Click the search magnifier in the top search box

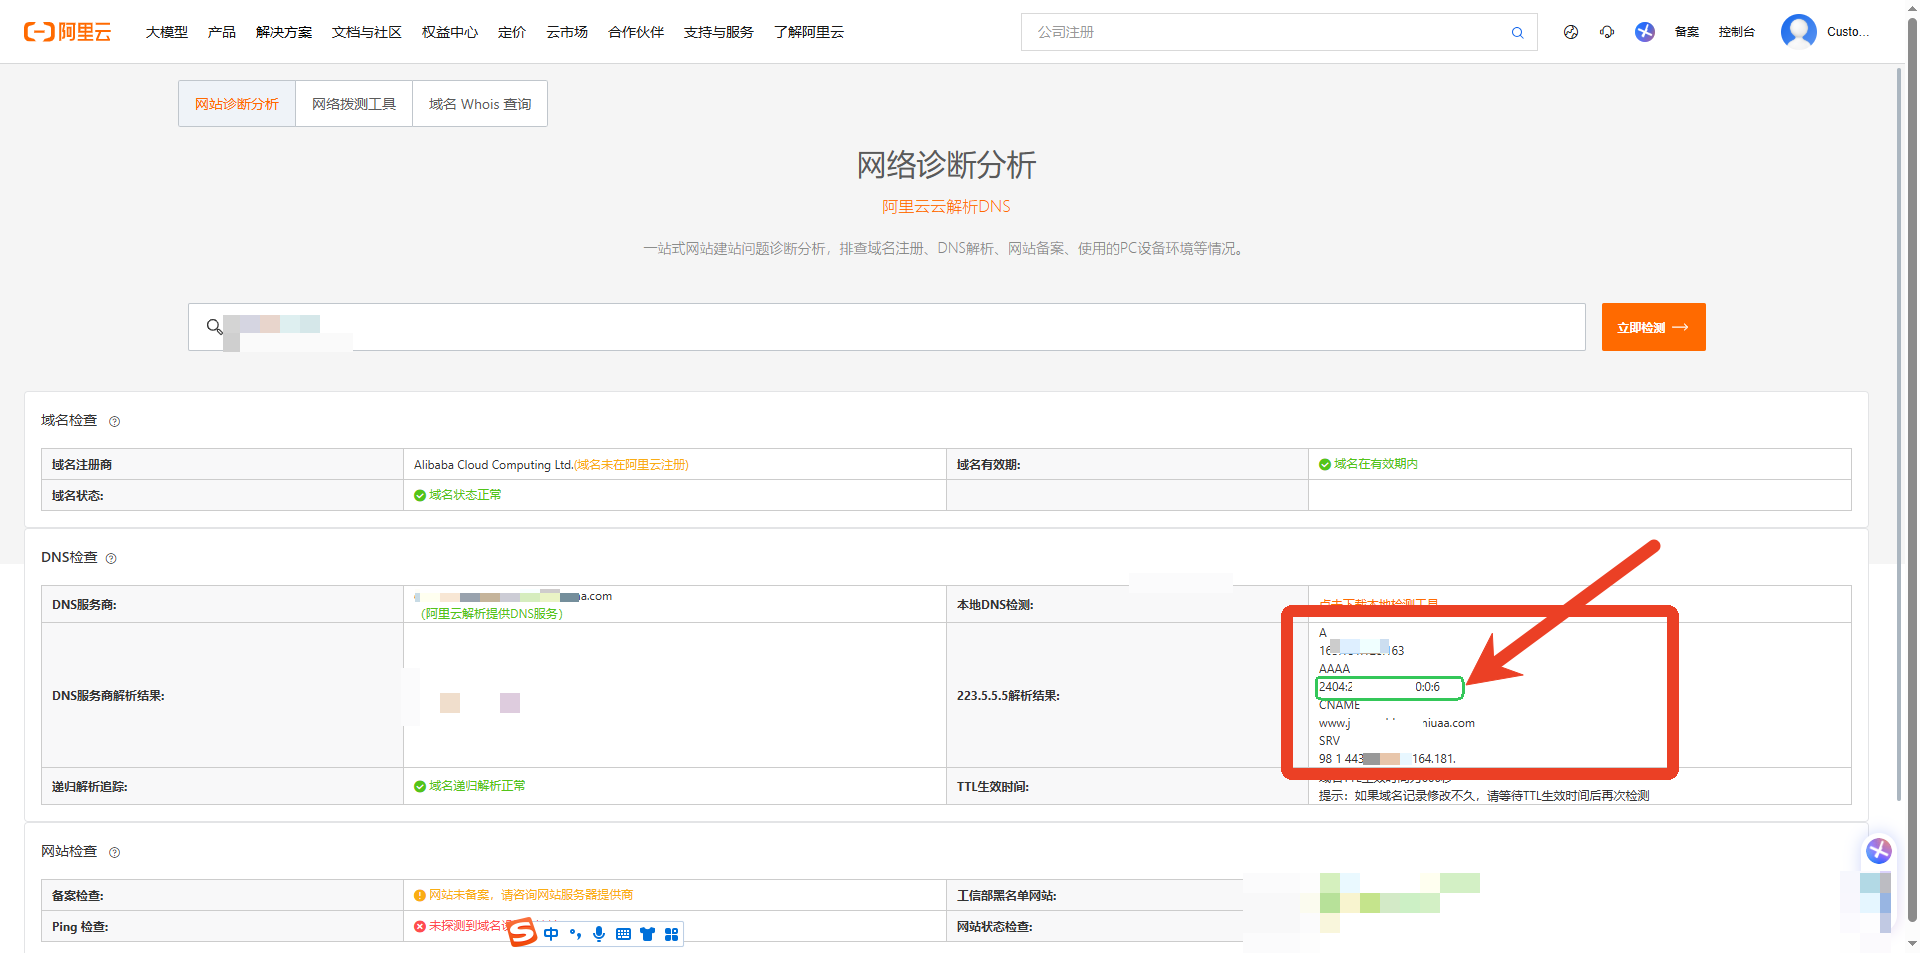tap(1517, 33)
